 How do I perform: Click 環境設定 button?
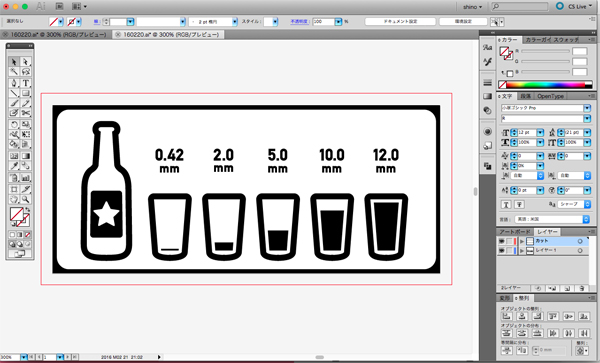coord(463,22)
